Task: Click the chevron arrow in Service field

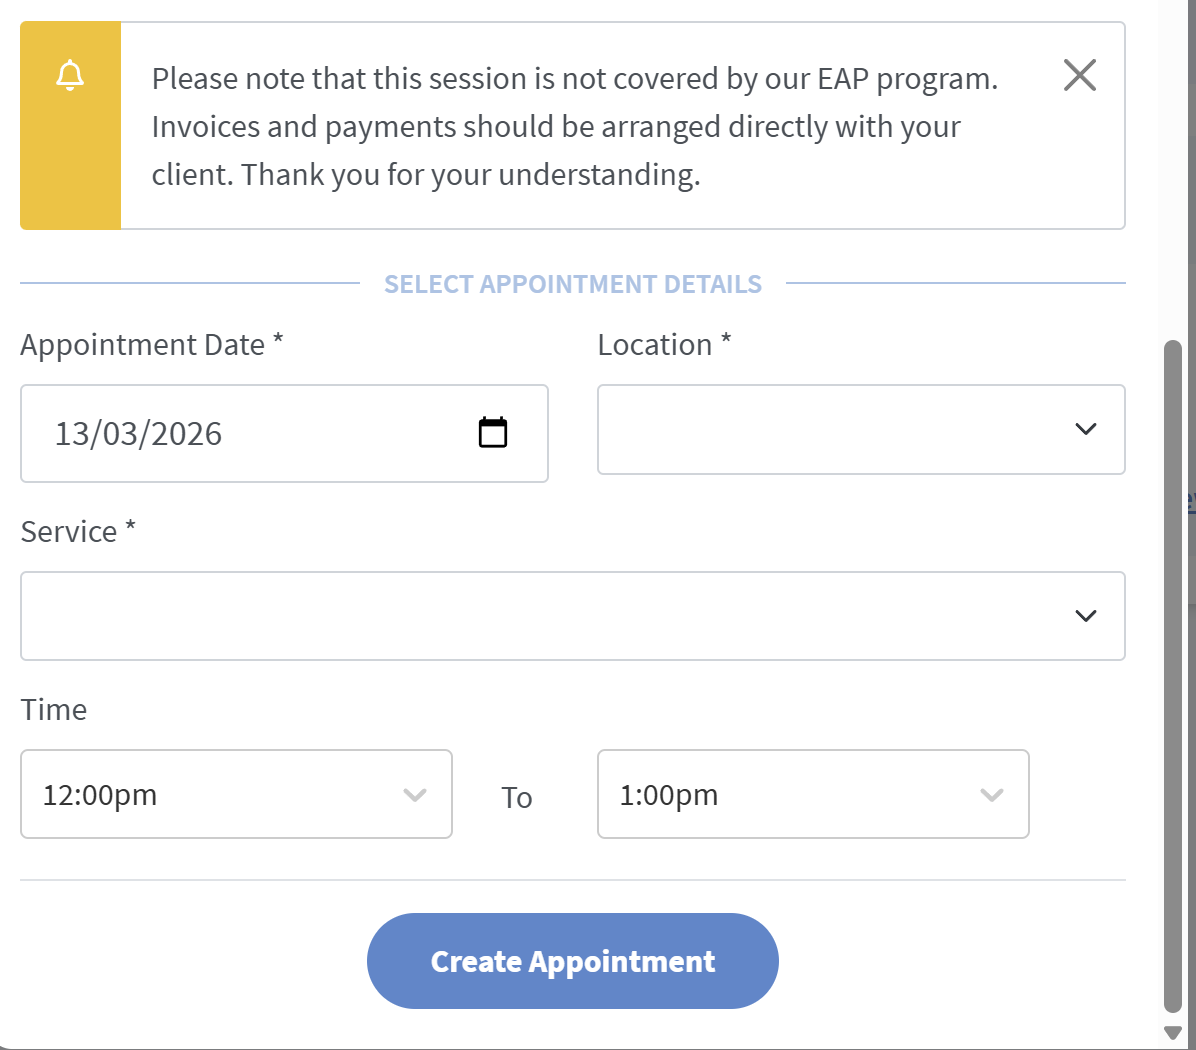Action: click(x=1085, y=616)
